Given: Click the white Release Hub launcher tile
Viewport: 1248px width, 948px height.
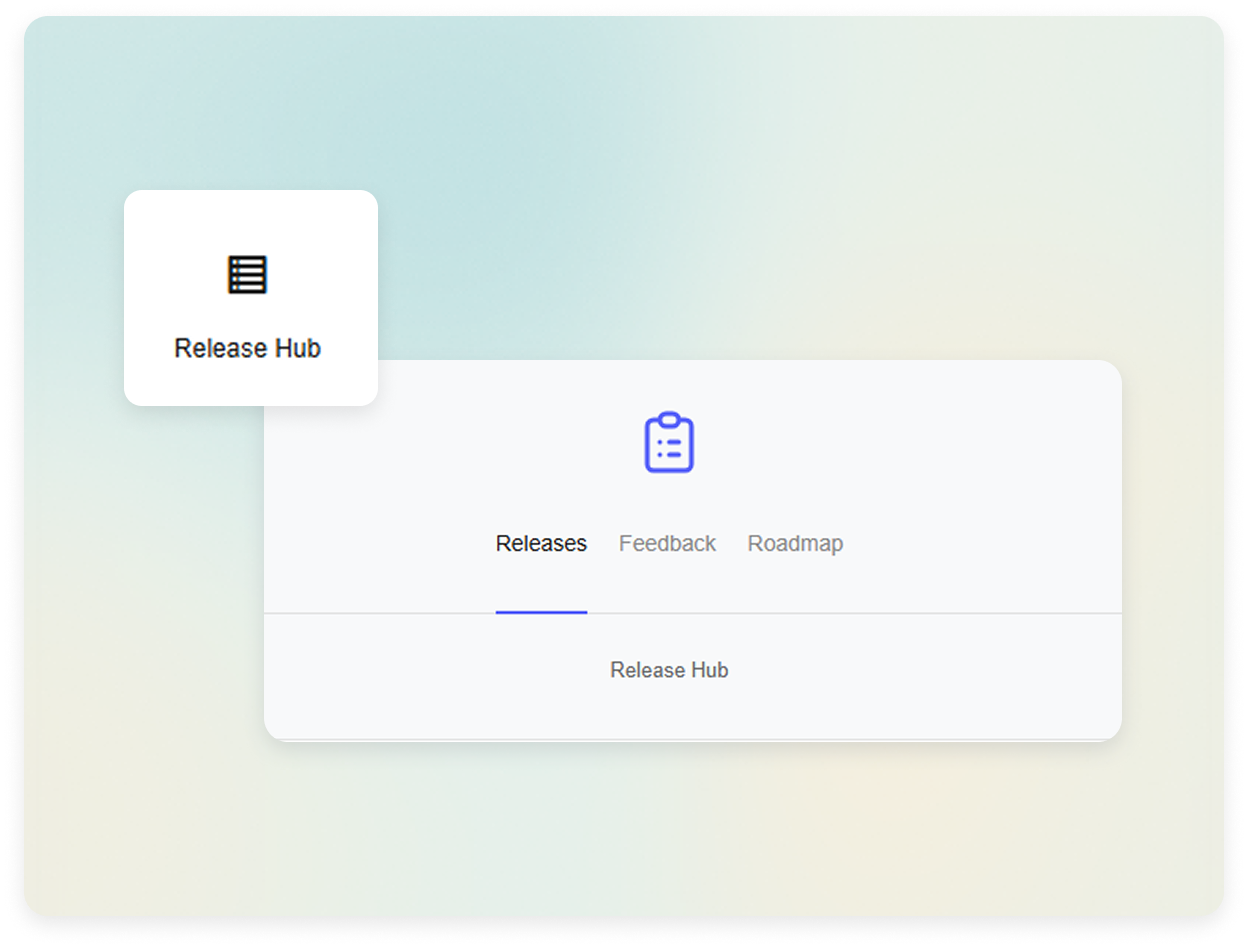Looking at the screenshot, I should point(250,297).
